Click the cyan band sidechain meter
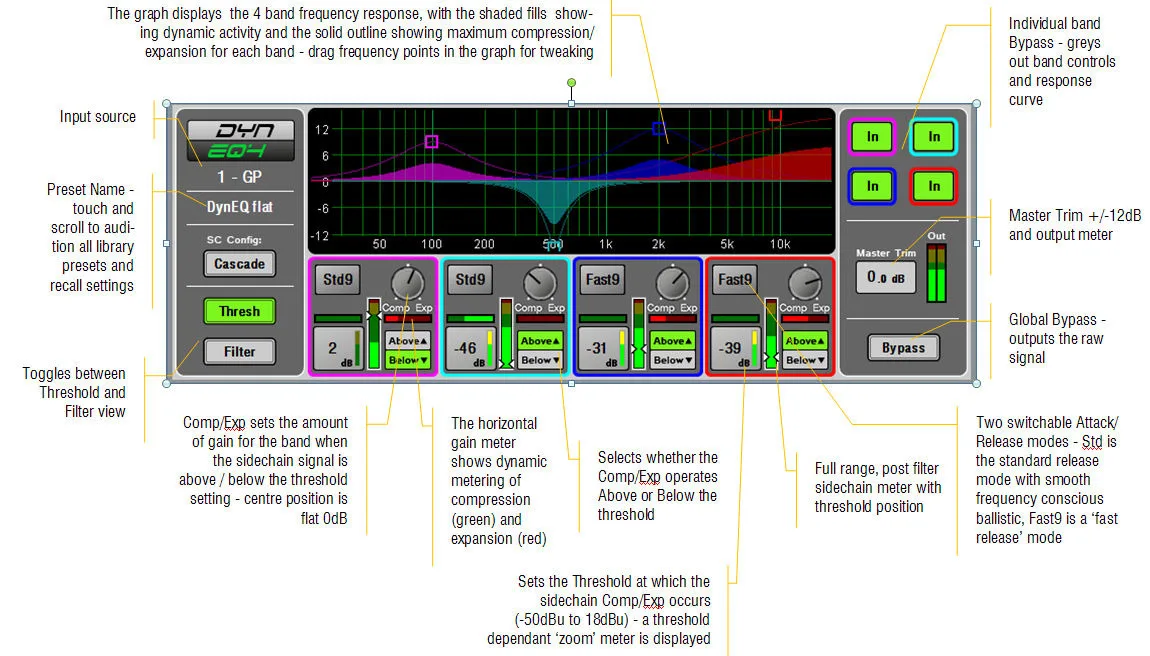Viewport: 1150px width, 656px height. click(506, 334)
